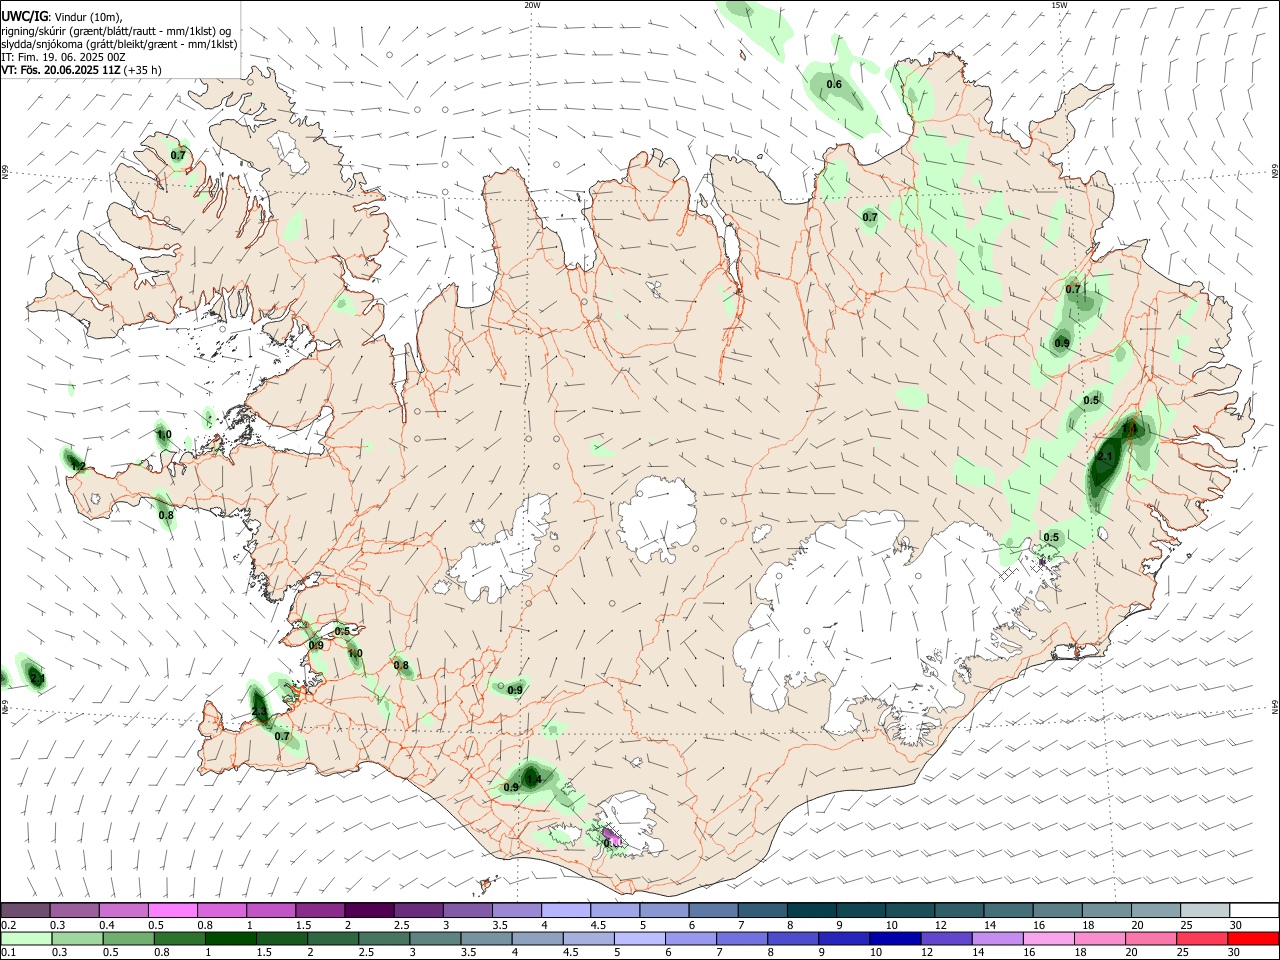
Task: Click the 0.2 label in the snow legend
Action: click(9, 925)
